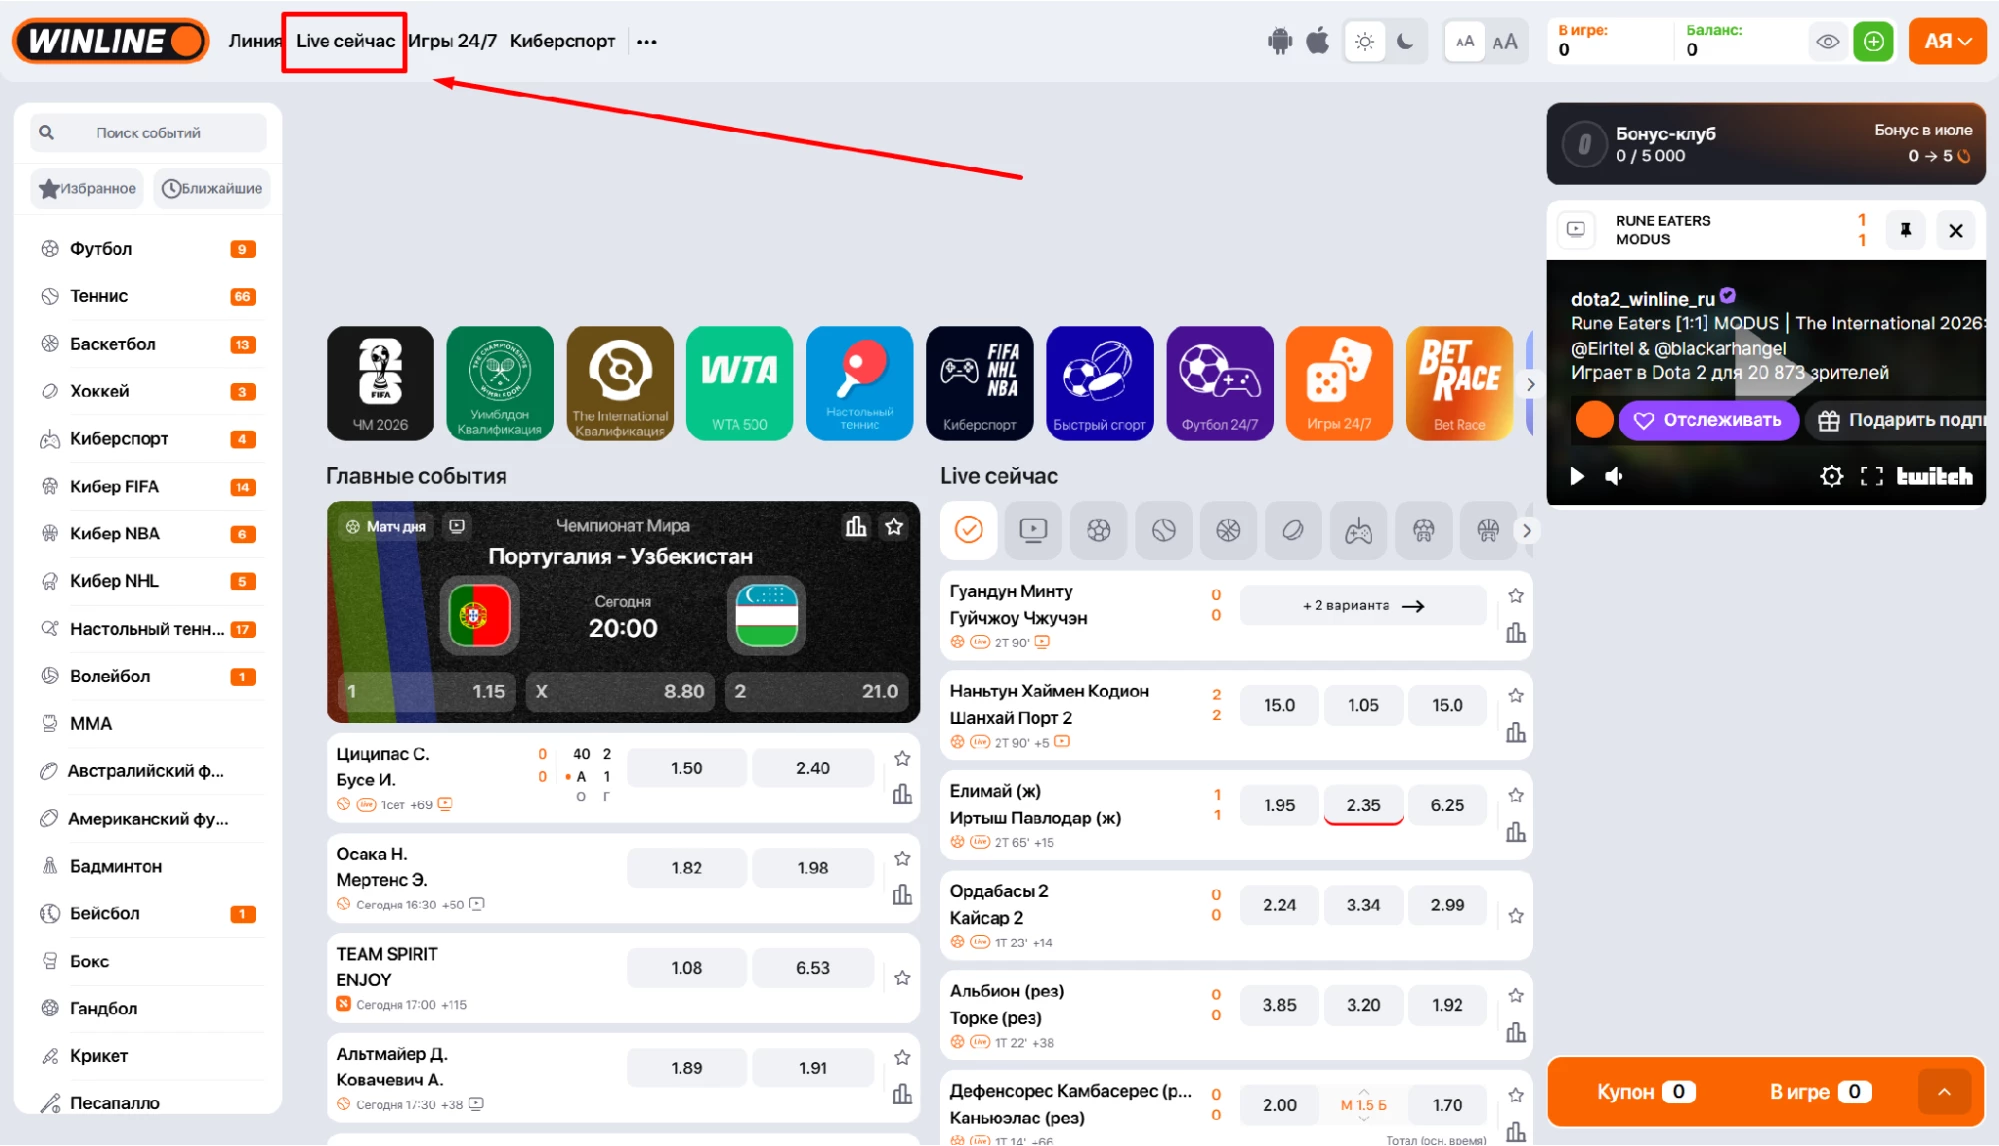Image resolution: width=1999 pixels, height=1146 pixels.
Task: Add Циципас - Бусе match to favorites
Action: 902,759
